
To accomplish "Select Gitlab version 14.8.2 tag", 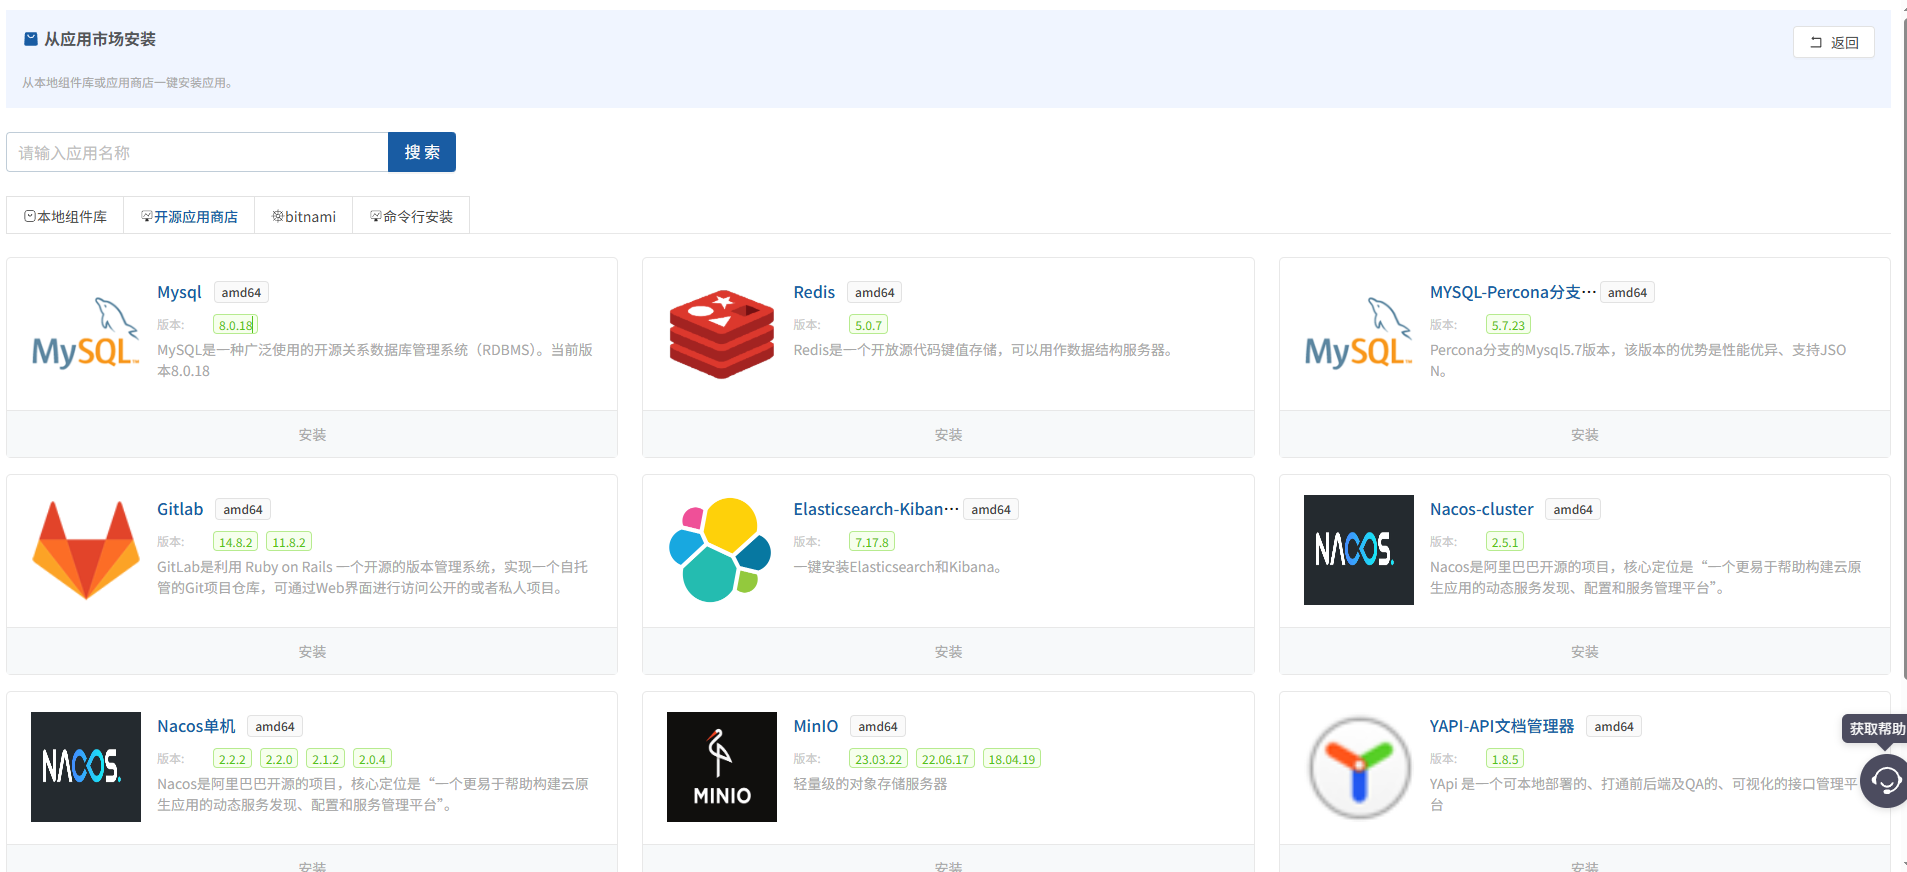I will pos(236,542).
